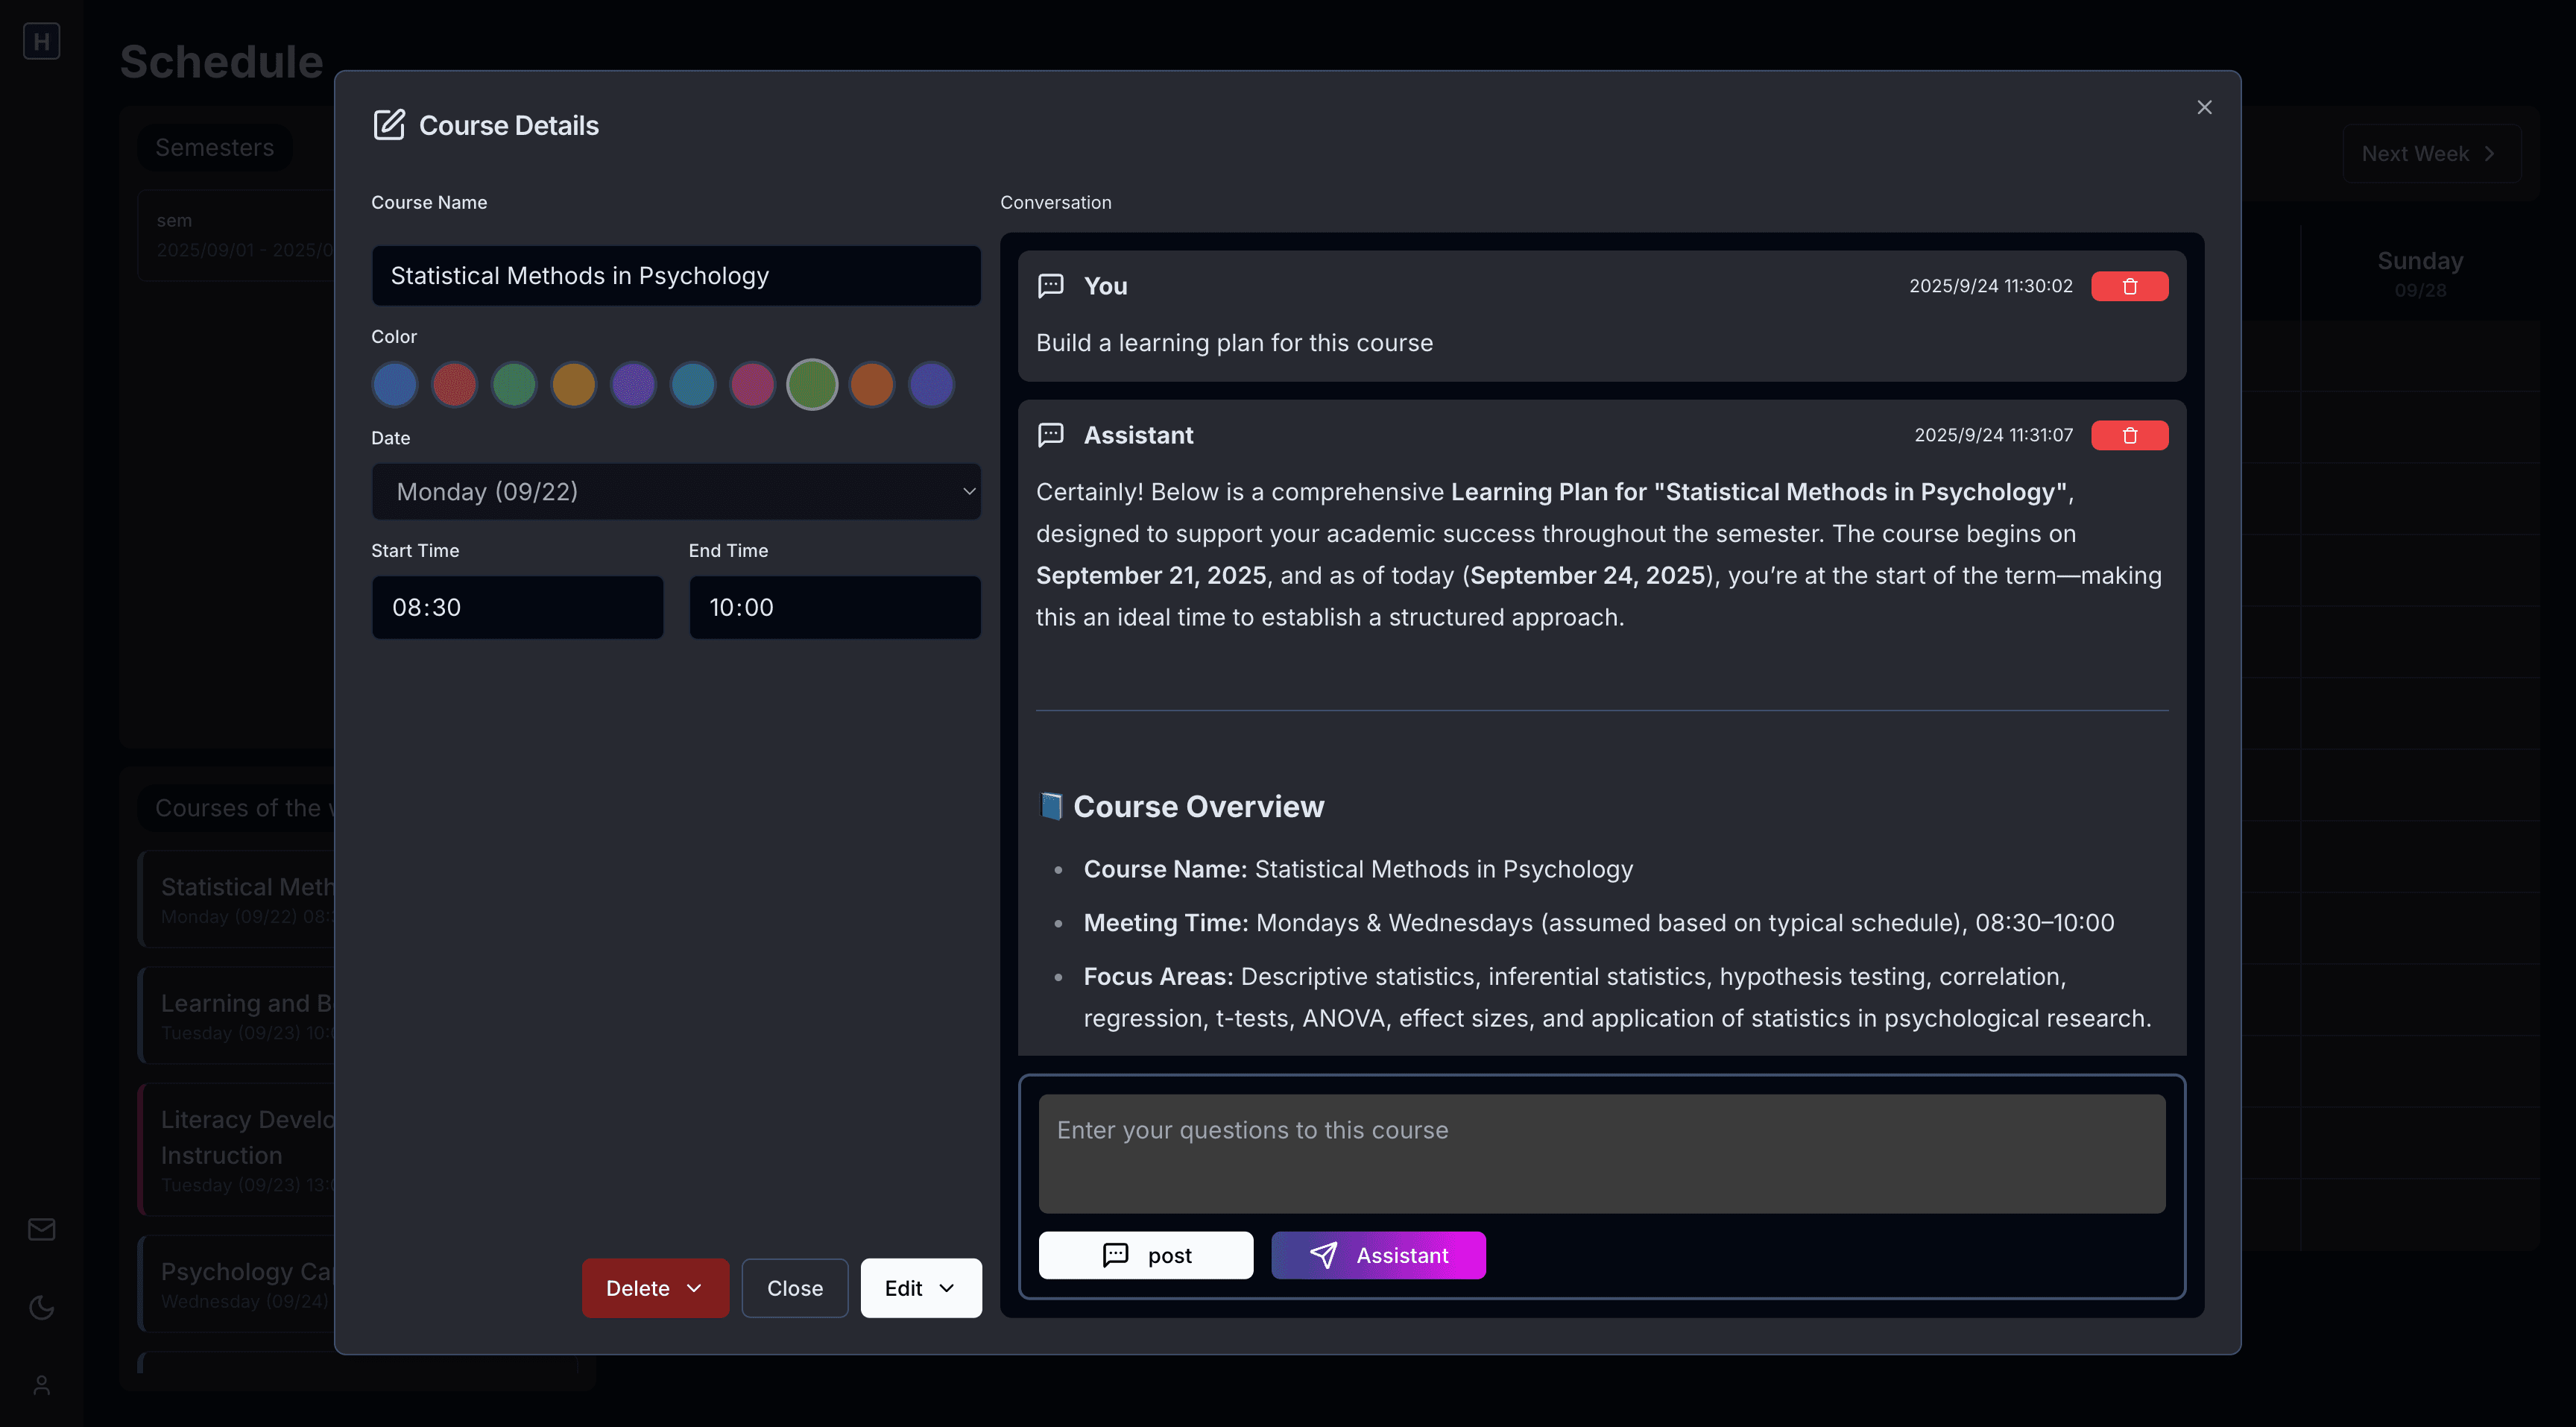Delete the "You" message with trash icon
2576x1427 pixels.
[2129, 286]
